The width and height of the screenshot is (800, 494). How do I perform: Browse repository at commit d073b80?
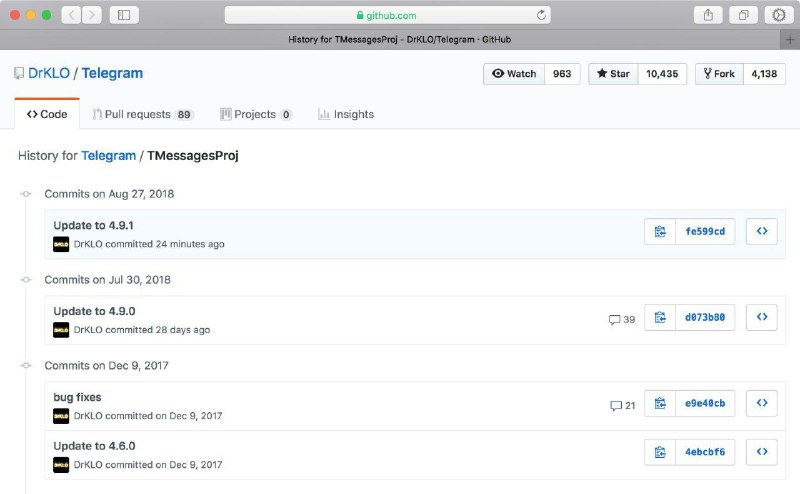pos(762,317)
